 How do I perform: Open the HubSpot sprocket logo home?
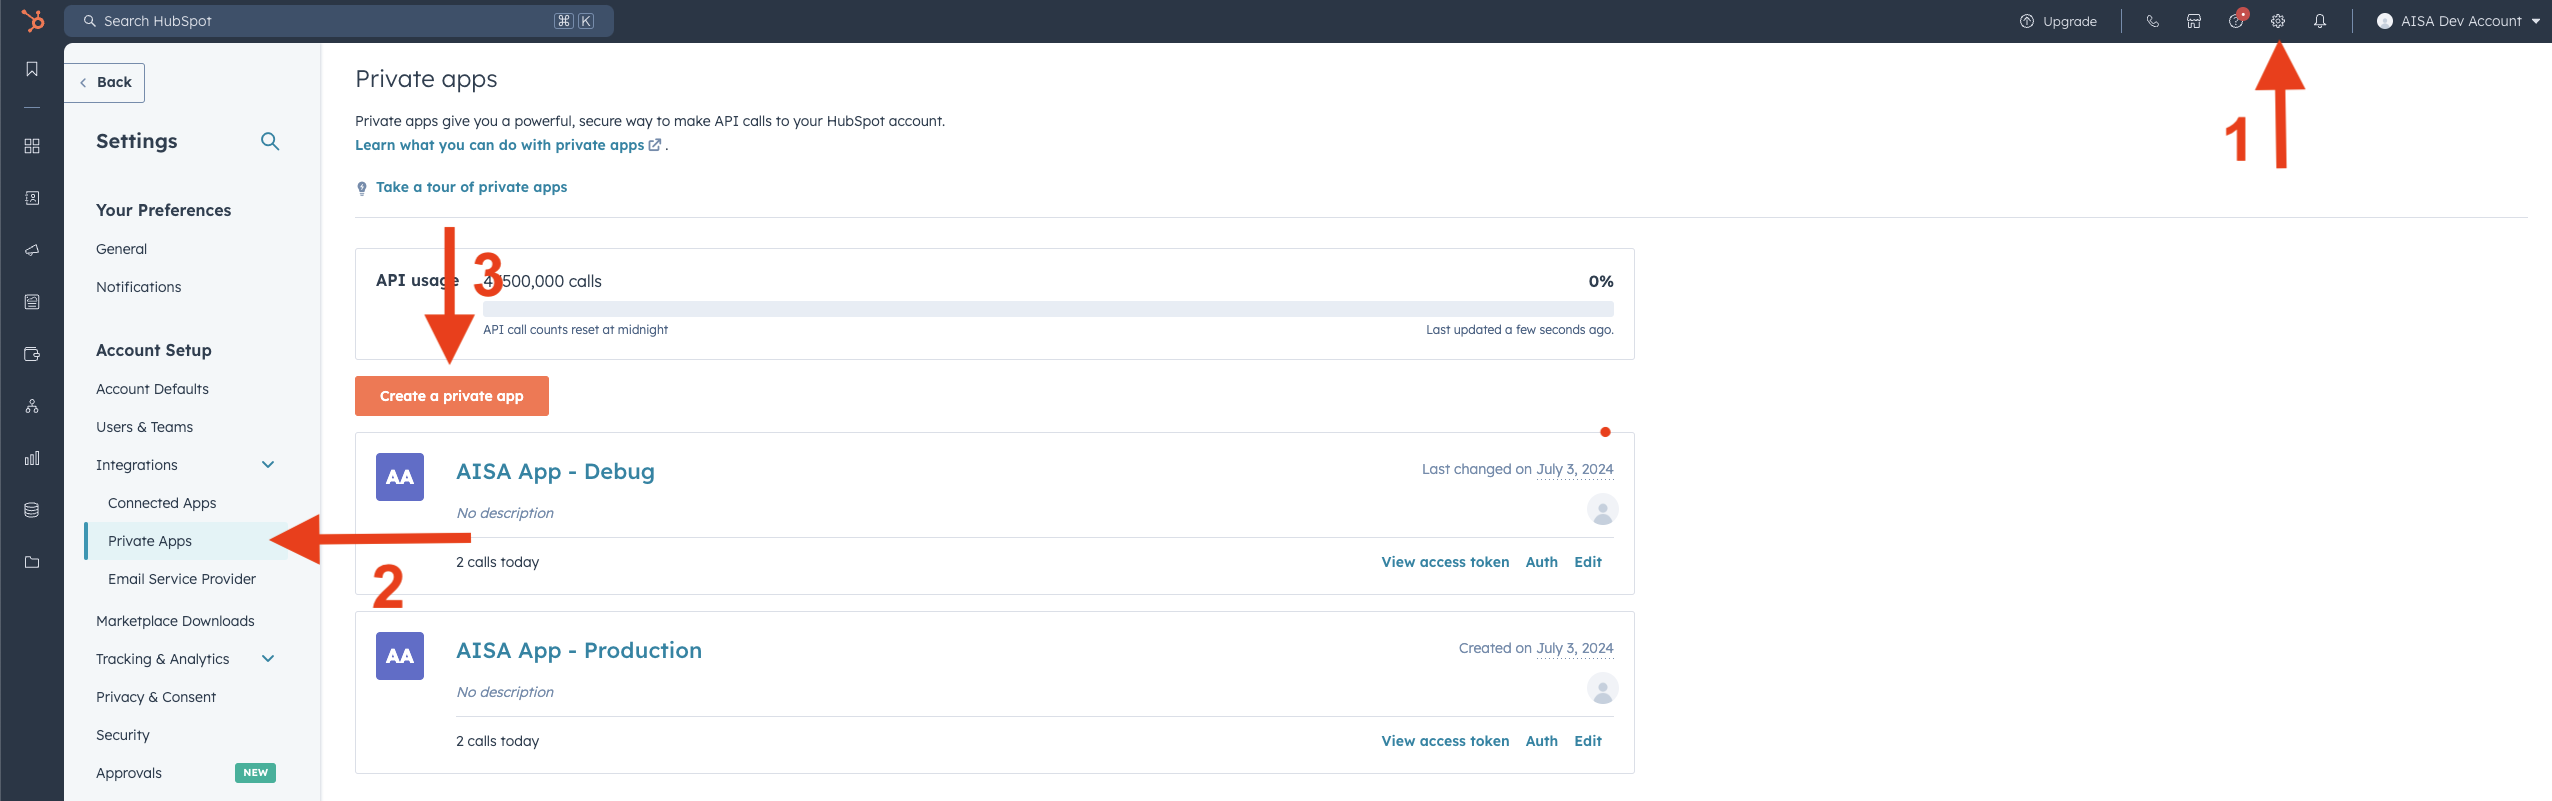pos(32,21)
